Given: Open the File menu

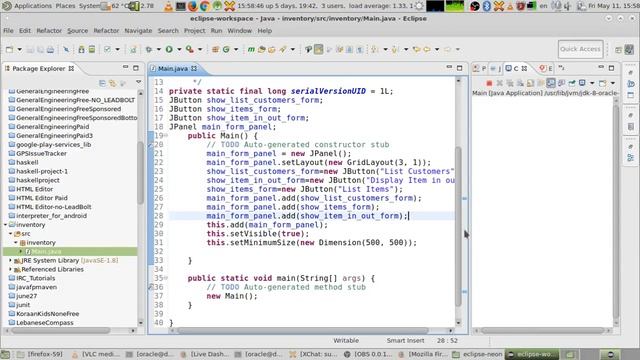Looking at the screenshot, I should point(8,31).
